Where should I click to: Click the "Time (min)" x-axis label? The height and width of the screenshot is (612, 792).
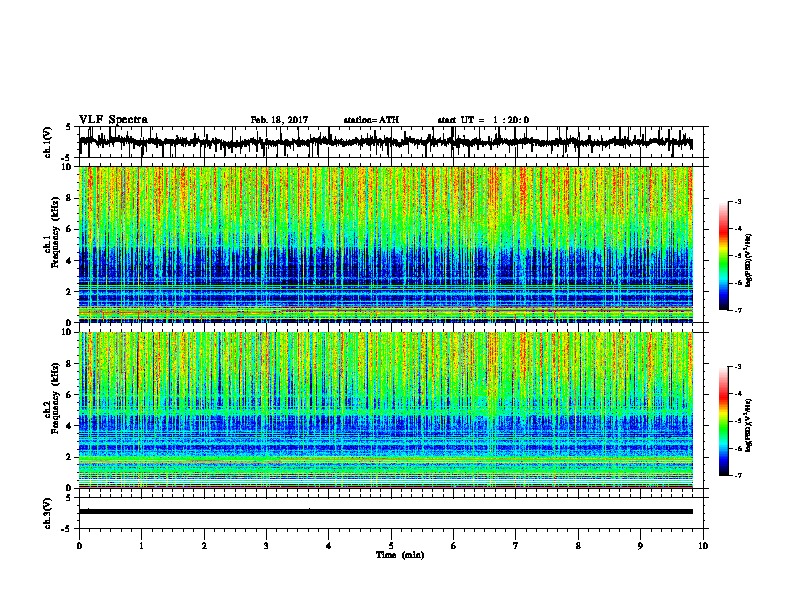[400, 555]
